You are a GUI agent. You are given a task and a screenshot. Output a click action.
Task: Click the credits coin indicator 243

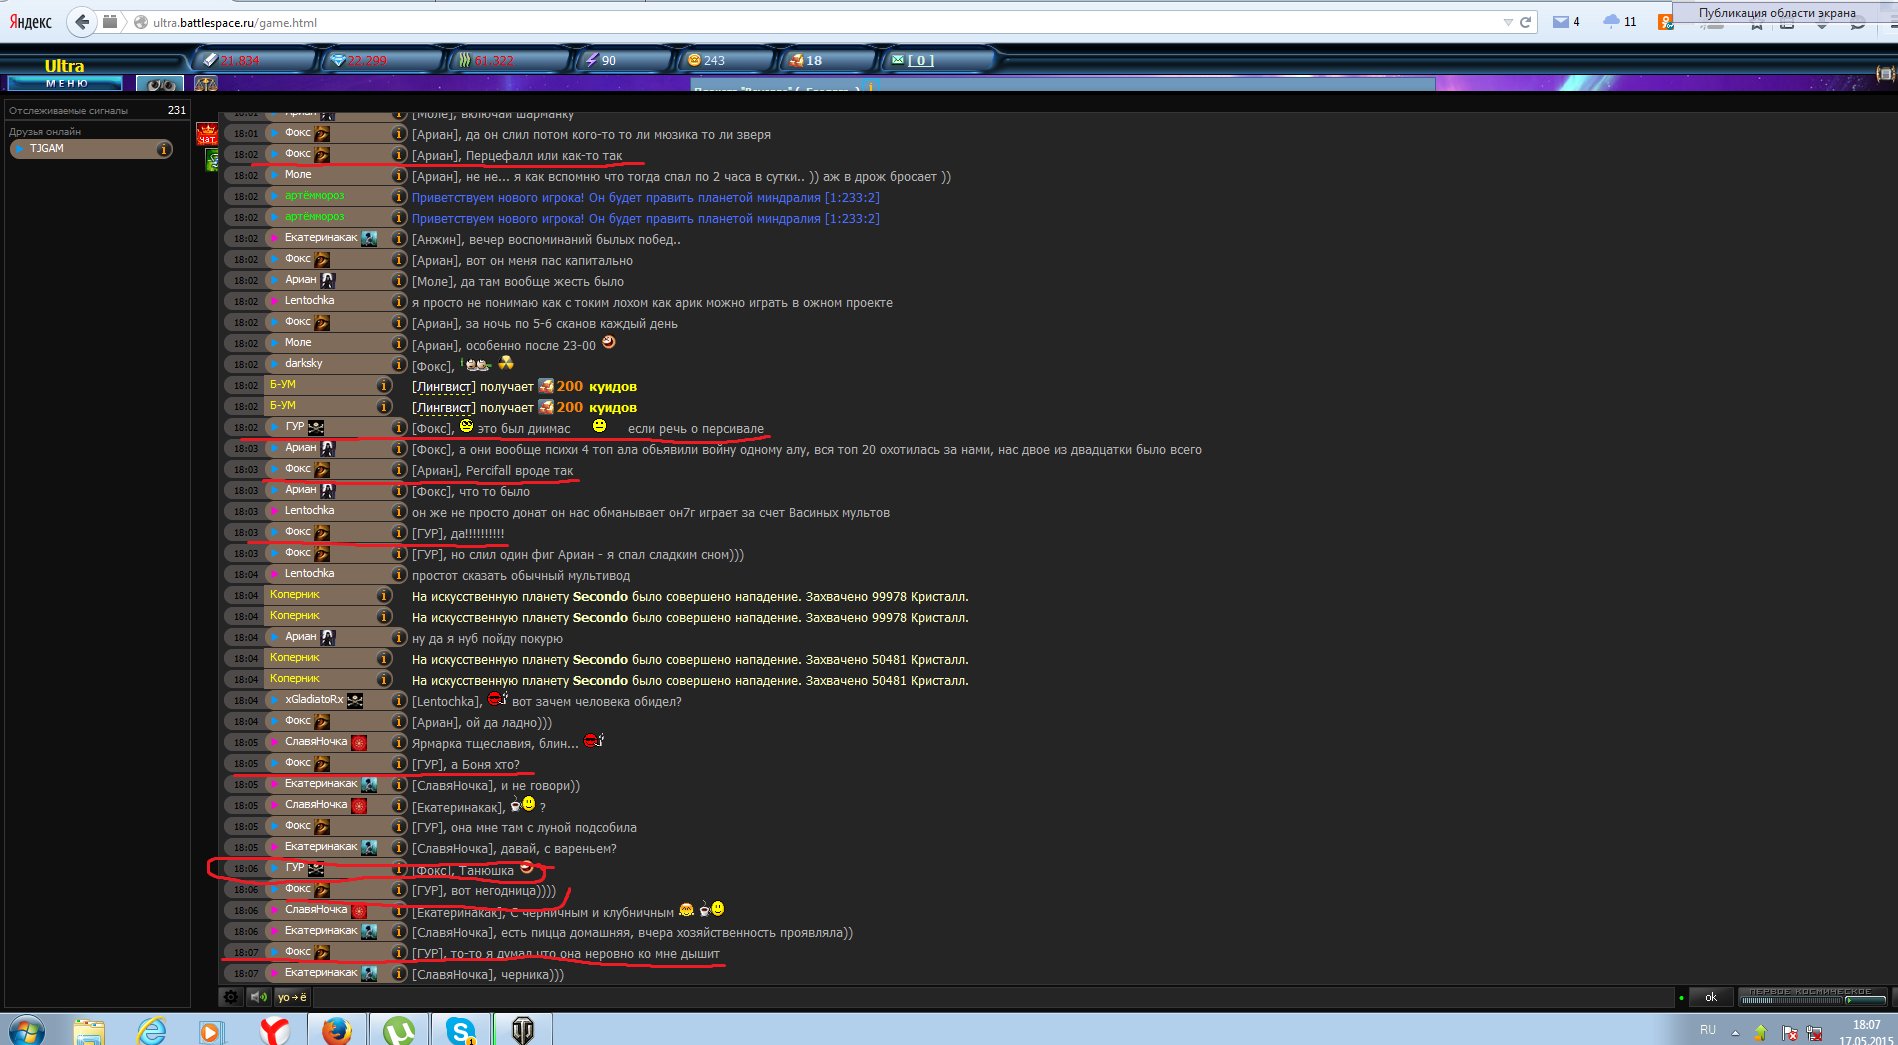pos(725,60)
